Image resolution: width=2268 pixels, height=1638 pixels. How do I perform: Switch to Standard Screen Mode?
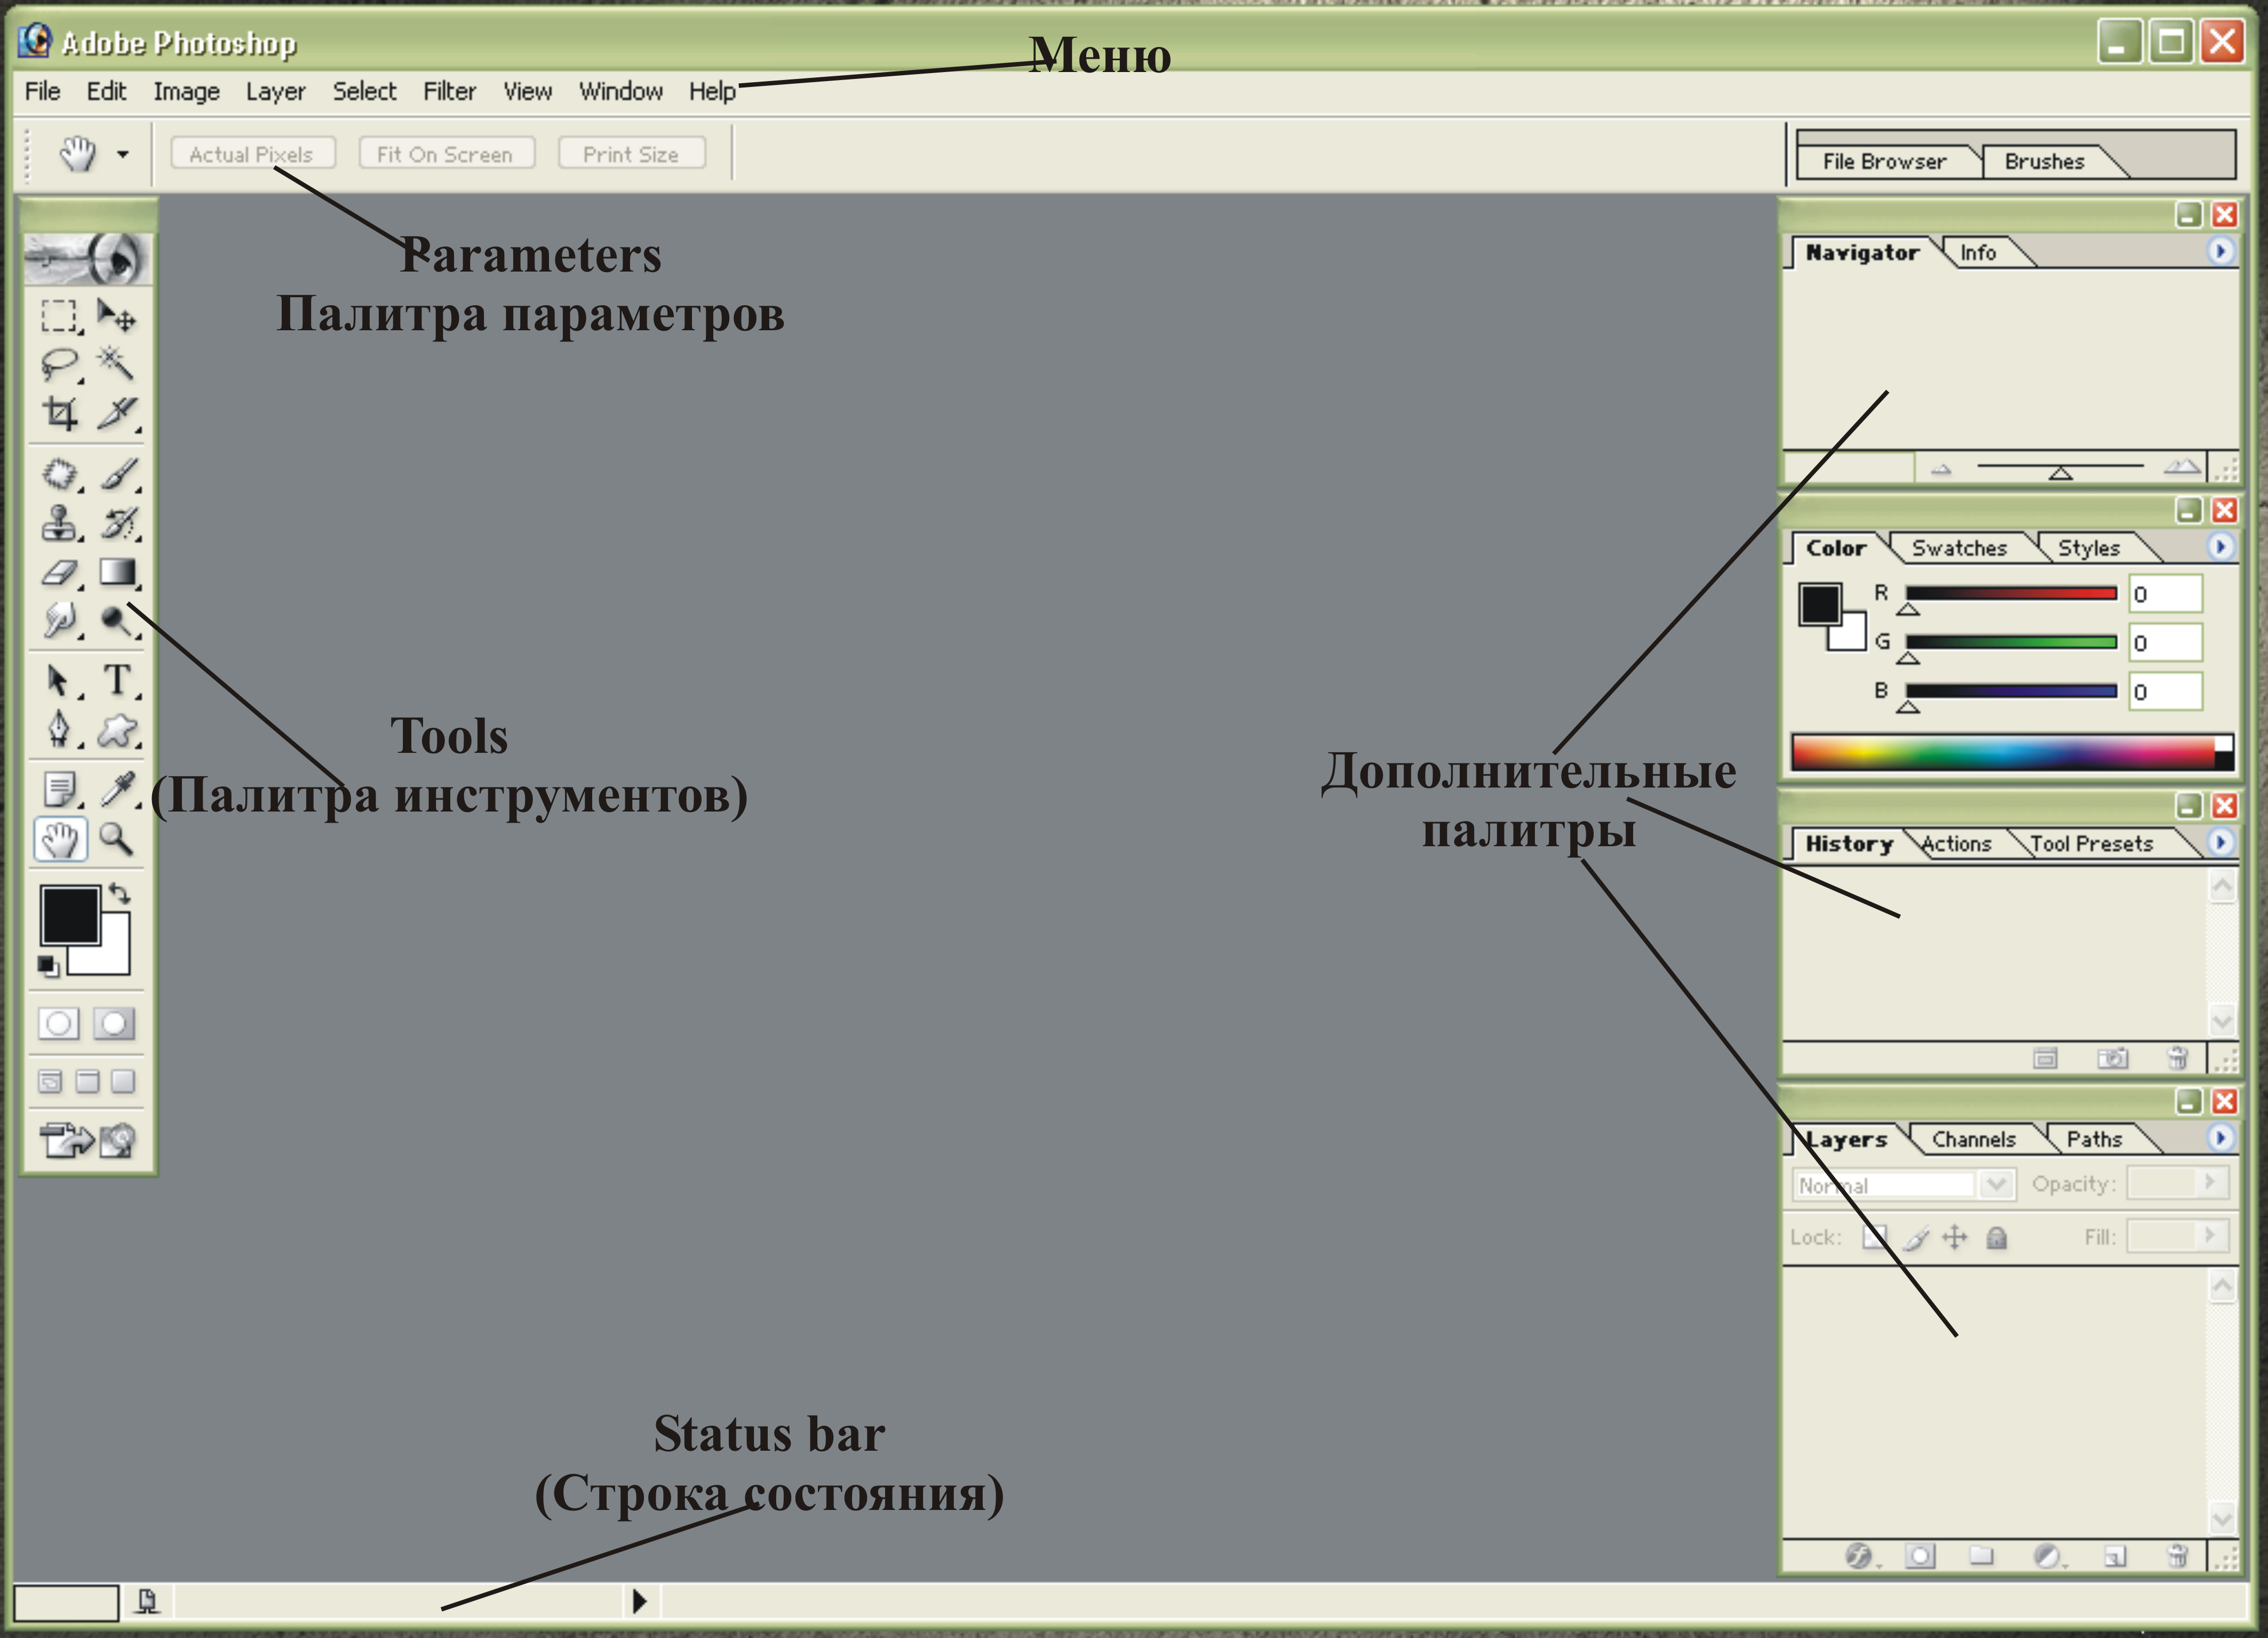[50, 1081]
